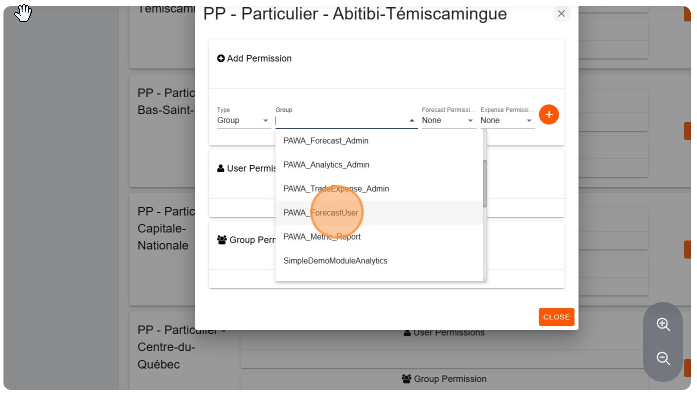The width and height of the screenshot is (697, 394).
Task: Click the Add Permission plus-circle icon
Action: point(220,58)
